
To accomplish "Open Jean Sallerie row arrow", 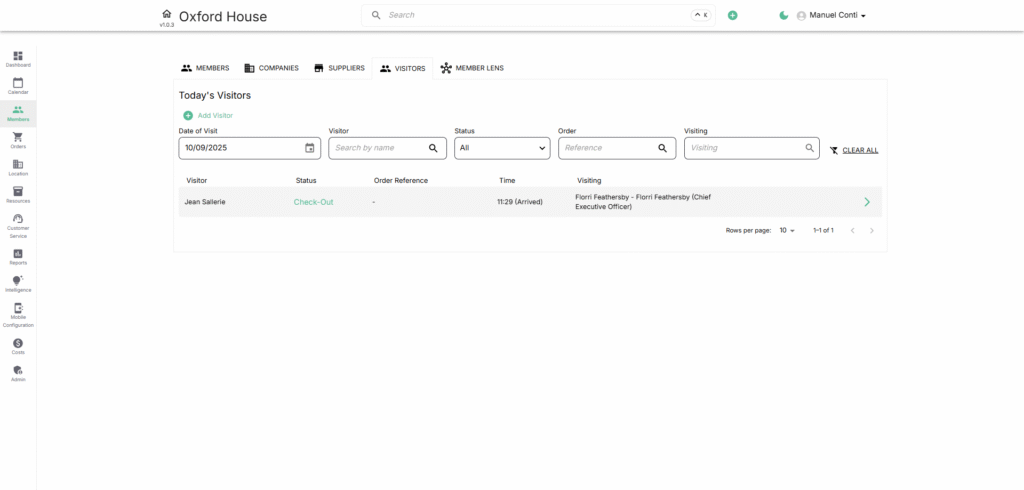I will (x=866, y=202).
